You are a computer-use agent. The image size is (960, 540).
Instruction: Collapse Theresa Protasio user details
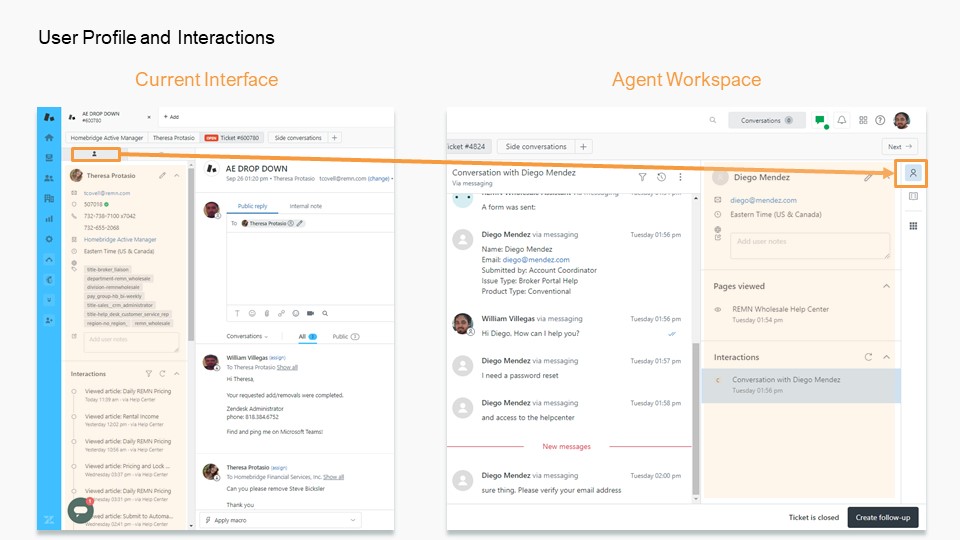pyautogui.click(x=177, y=176)
